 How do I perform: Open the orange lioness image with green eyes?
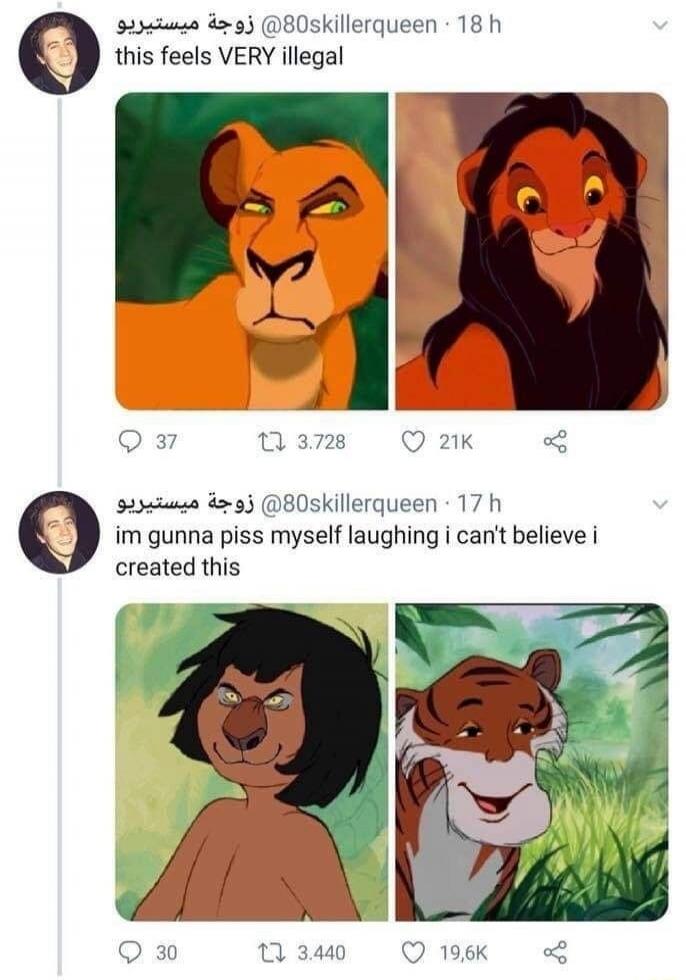(251, 251)
